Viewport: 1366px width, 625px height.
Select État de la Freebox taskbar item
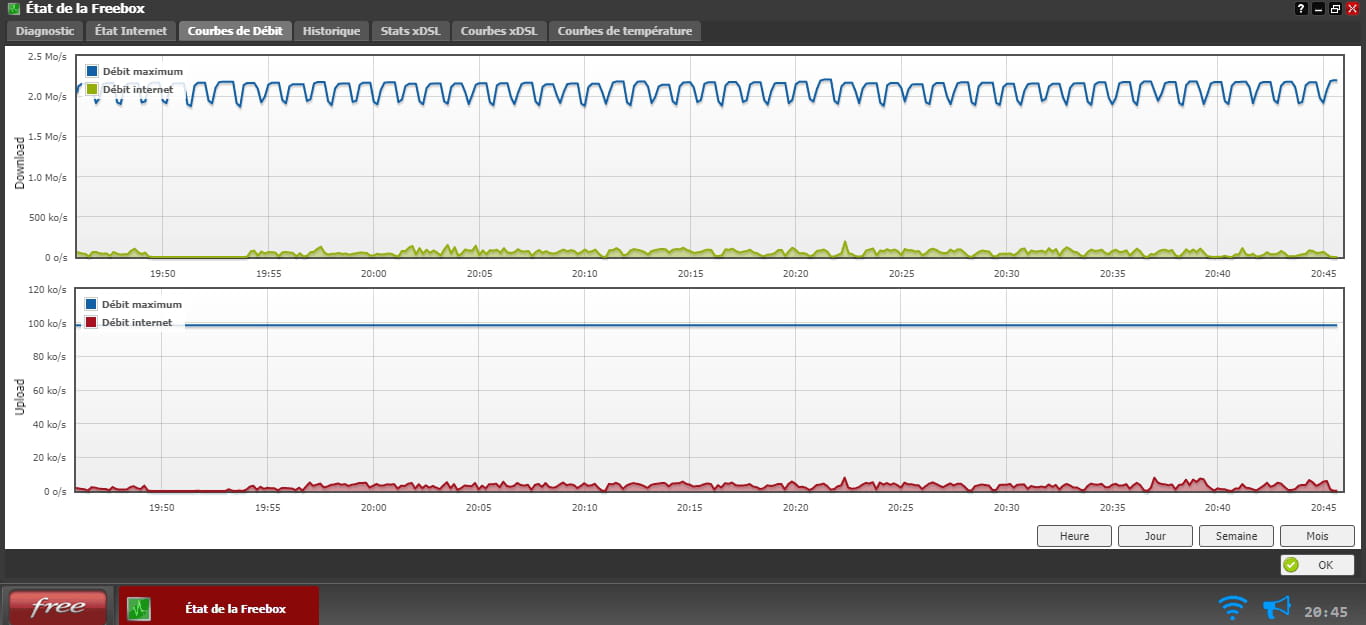pos(219,608)
